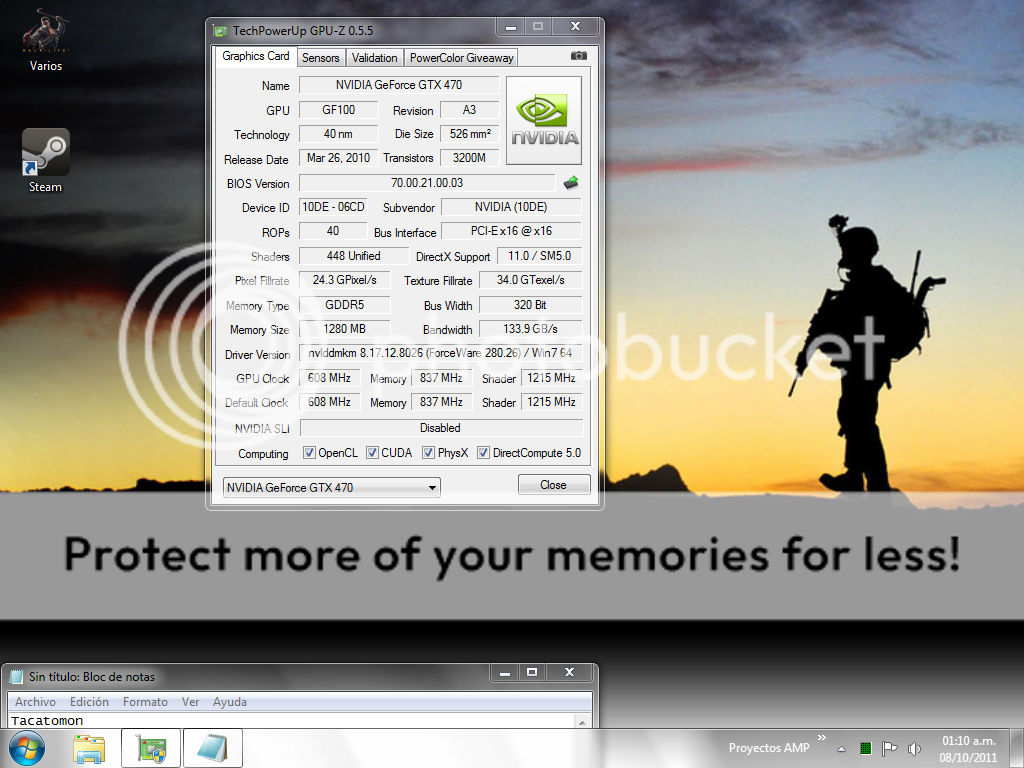The image size is (1024, 768).
Task: Open the Archivo menu in Notepad
Action: click(x=35, y=702)
